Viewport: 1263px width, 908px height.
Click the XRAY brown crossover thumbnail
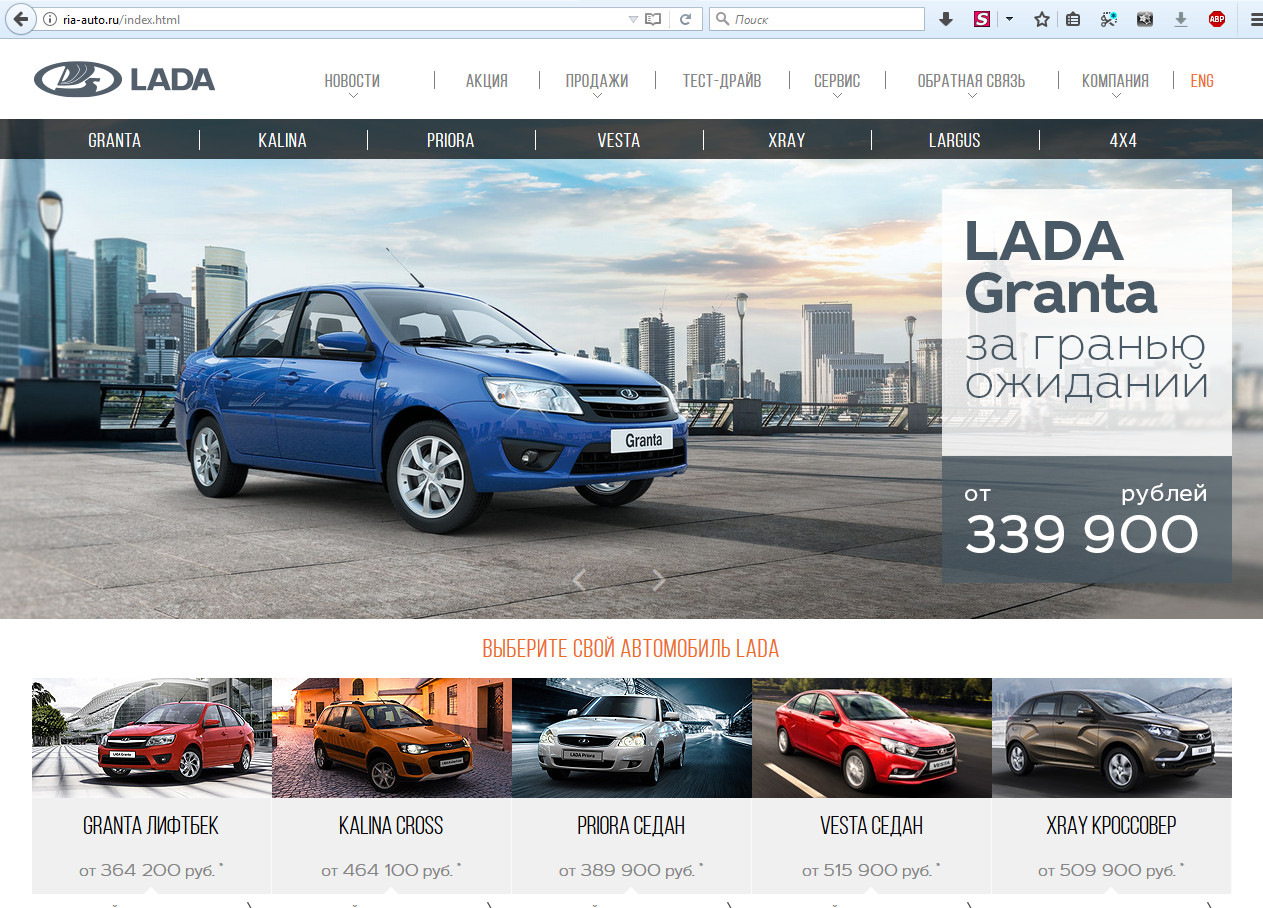click(1112, 738)
